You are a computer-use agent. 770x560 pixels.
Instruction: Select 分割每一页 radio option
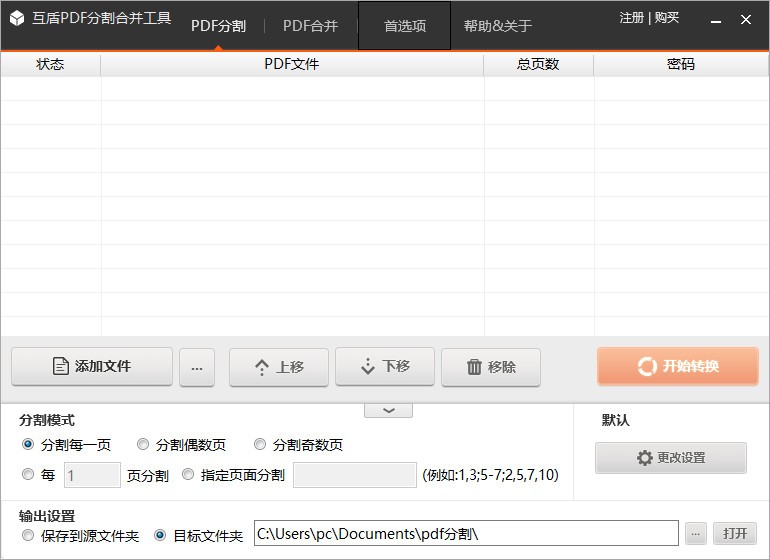click(28, 445)
